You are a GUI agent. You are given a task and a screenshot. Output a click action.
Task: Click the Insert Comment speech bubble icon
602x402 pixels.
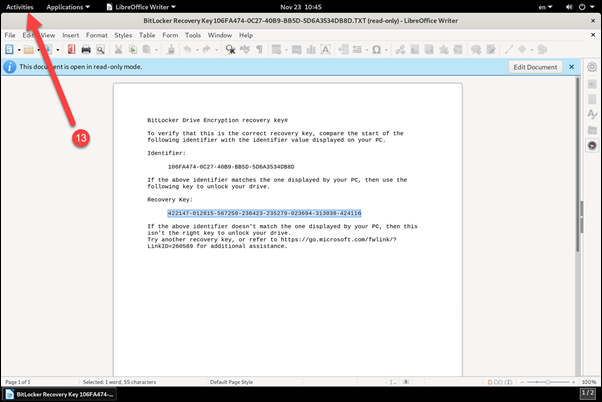[x=476, y=50]
